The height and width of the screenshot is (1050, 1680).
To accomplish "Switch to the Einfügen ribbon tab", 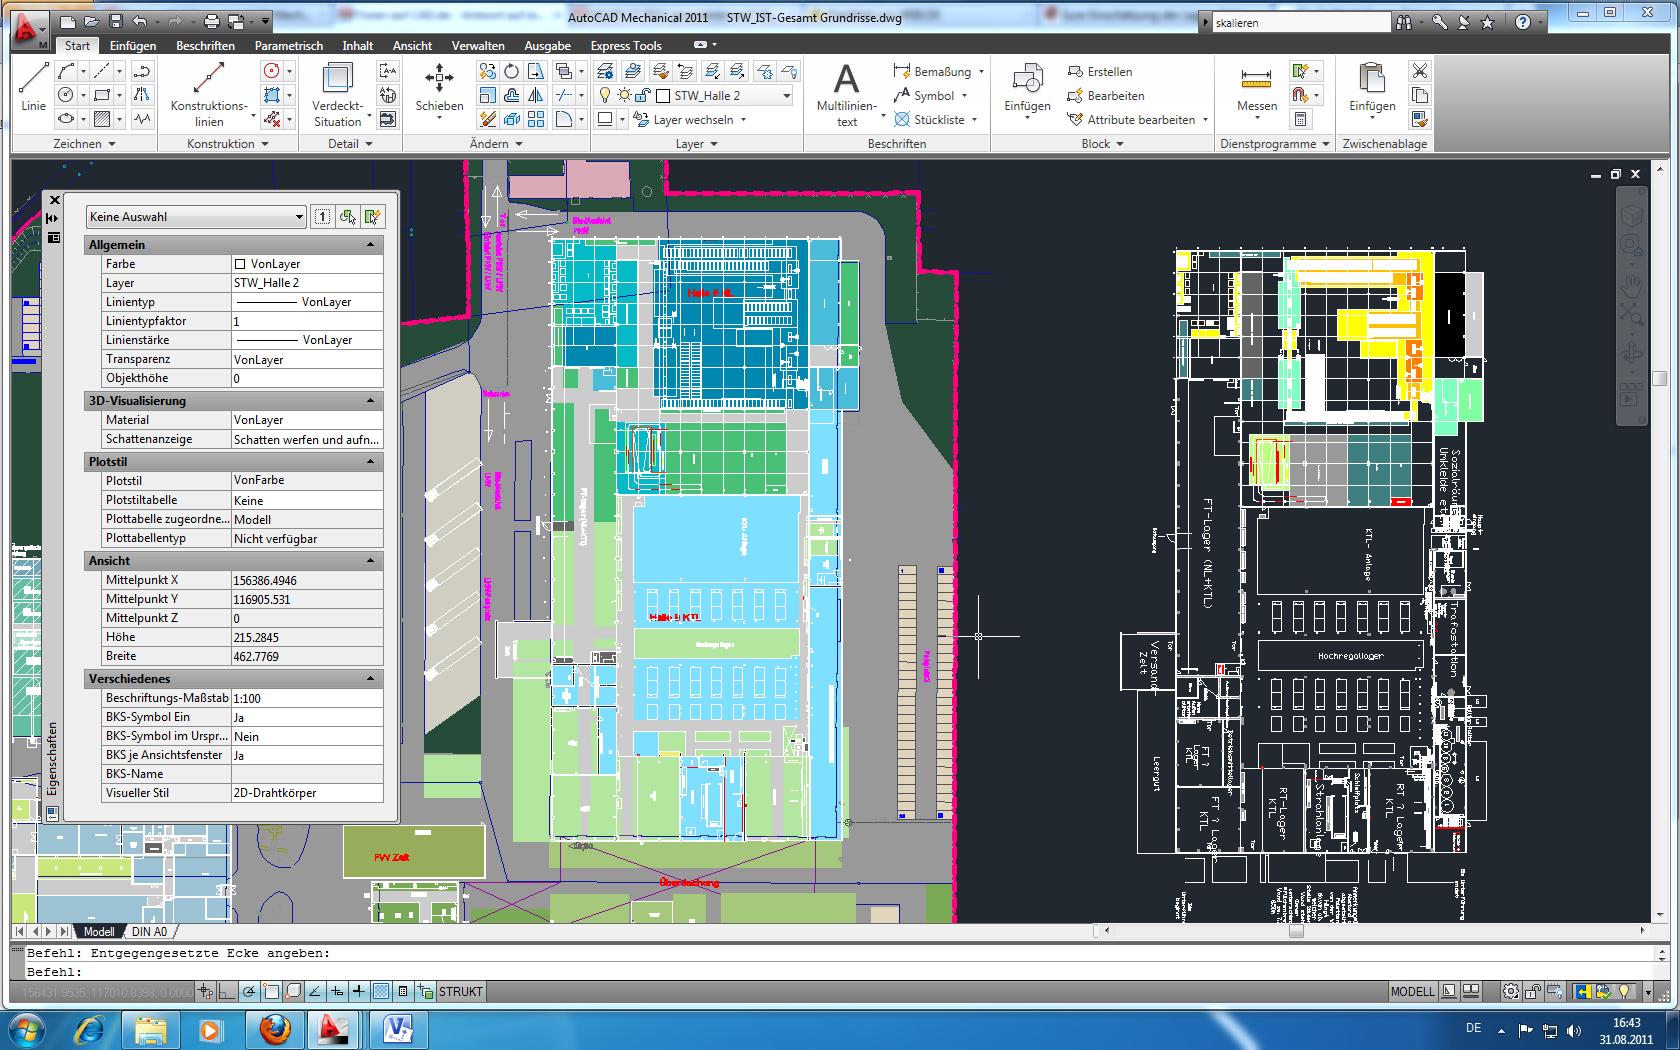I will pos(133,46).
